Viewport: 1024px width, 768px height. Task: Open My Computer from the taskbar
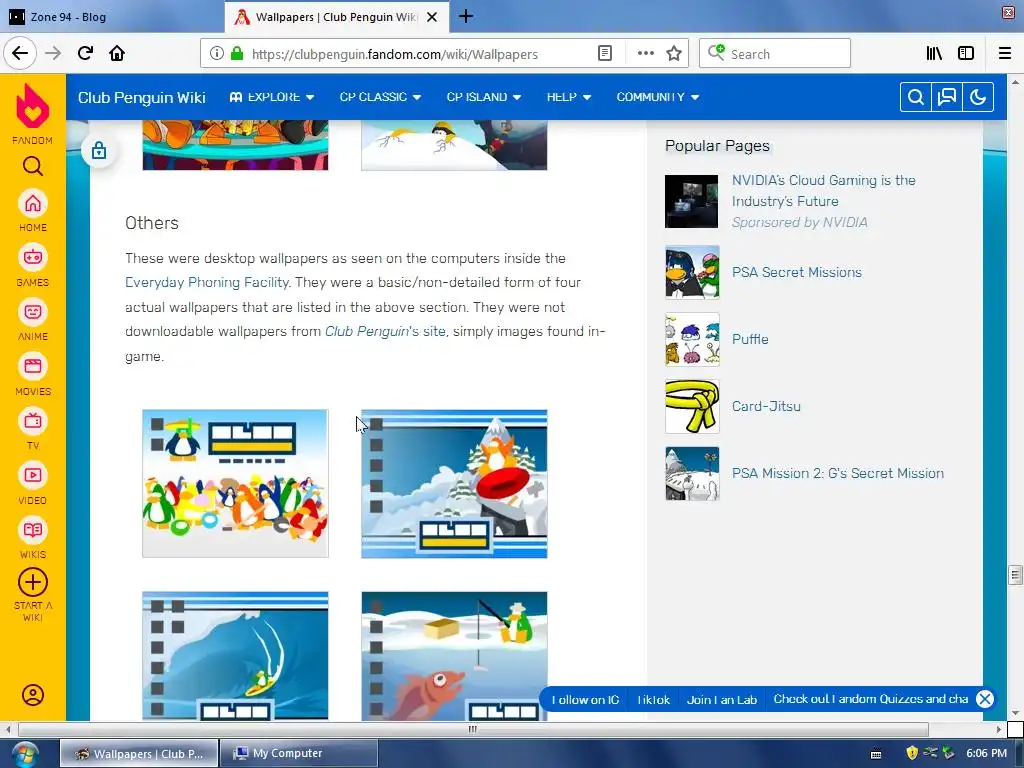[x=298, y=753]
